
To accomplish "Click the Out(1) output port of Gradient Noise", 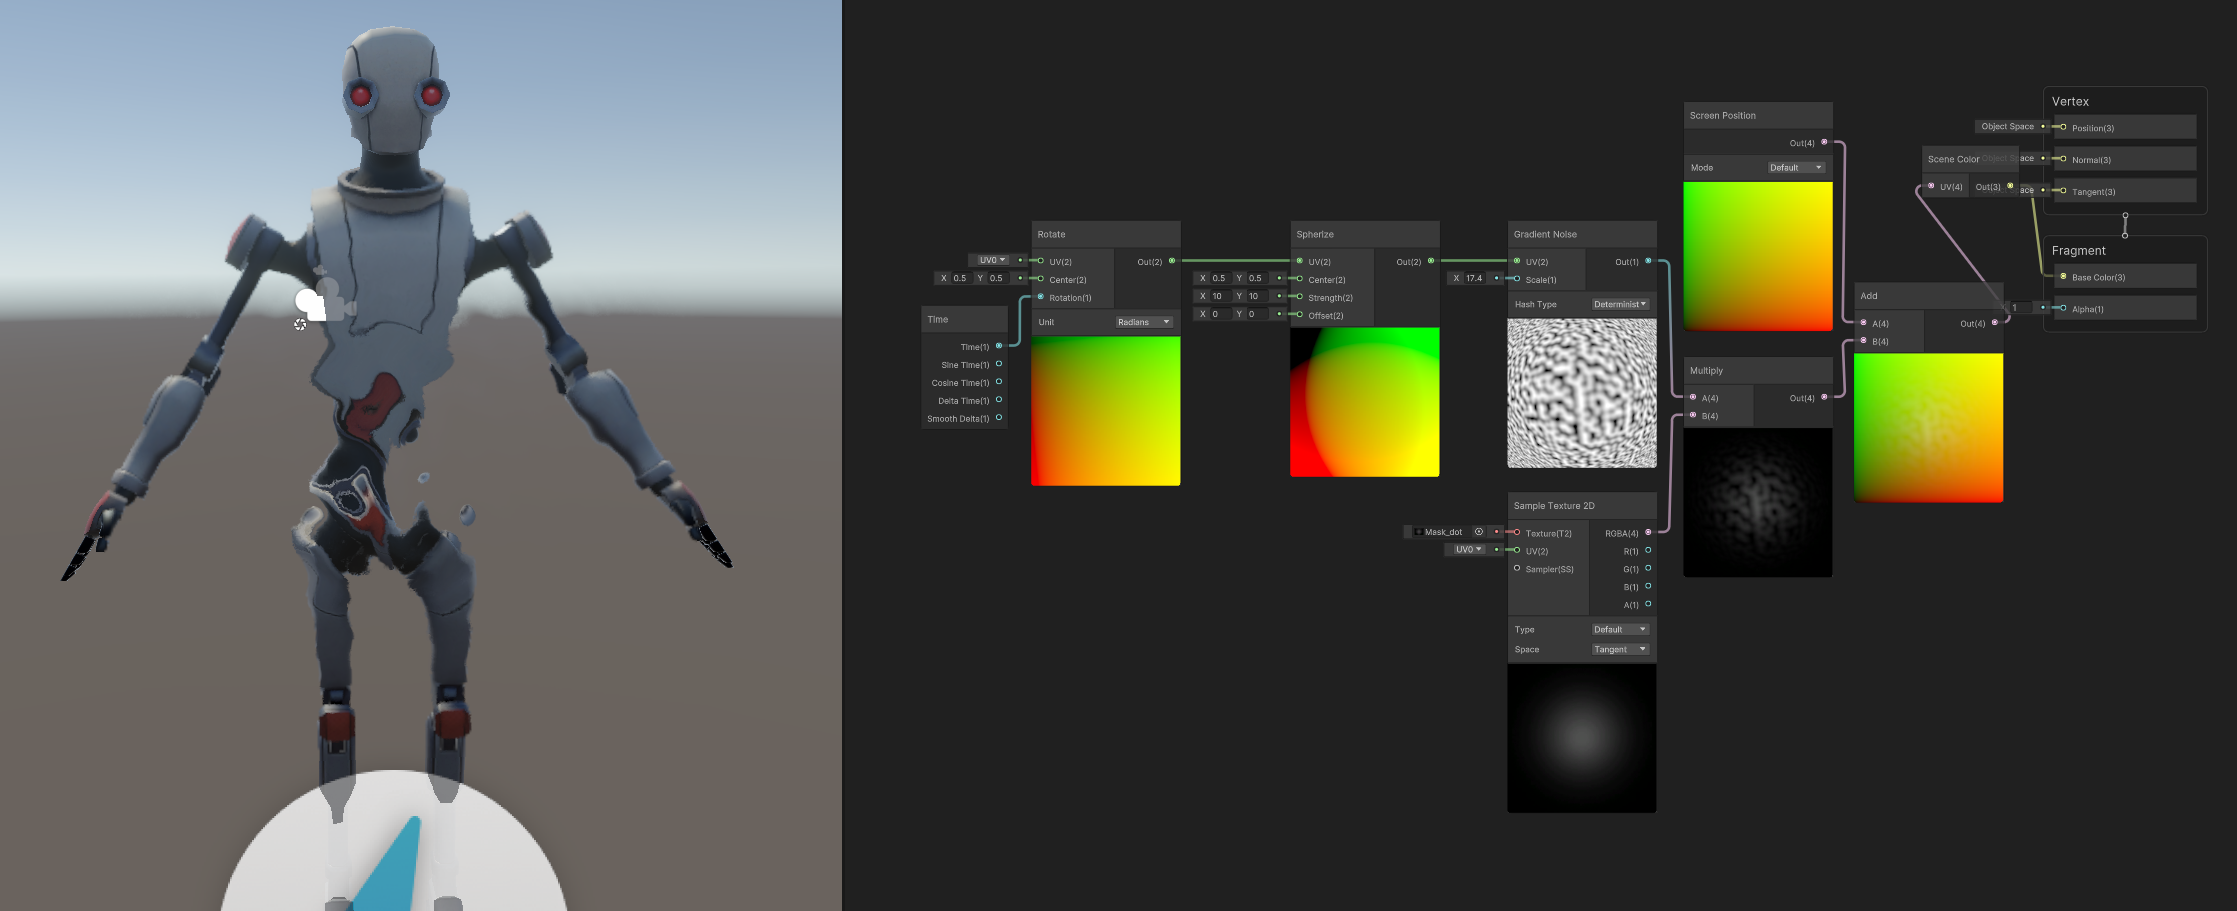I will coord(1648,261).
